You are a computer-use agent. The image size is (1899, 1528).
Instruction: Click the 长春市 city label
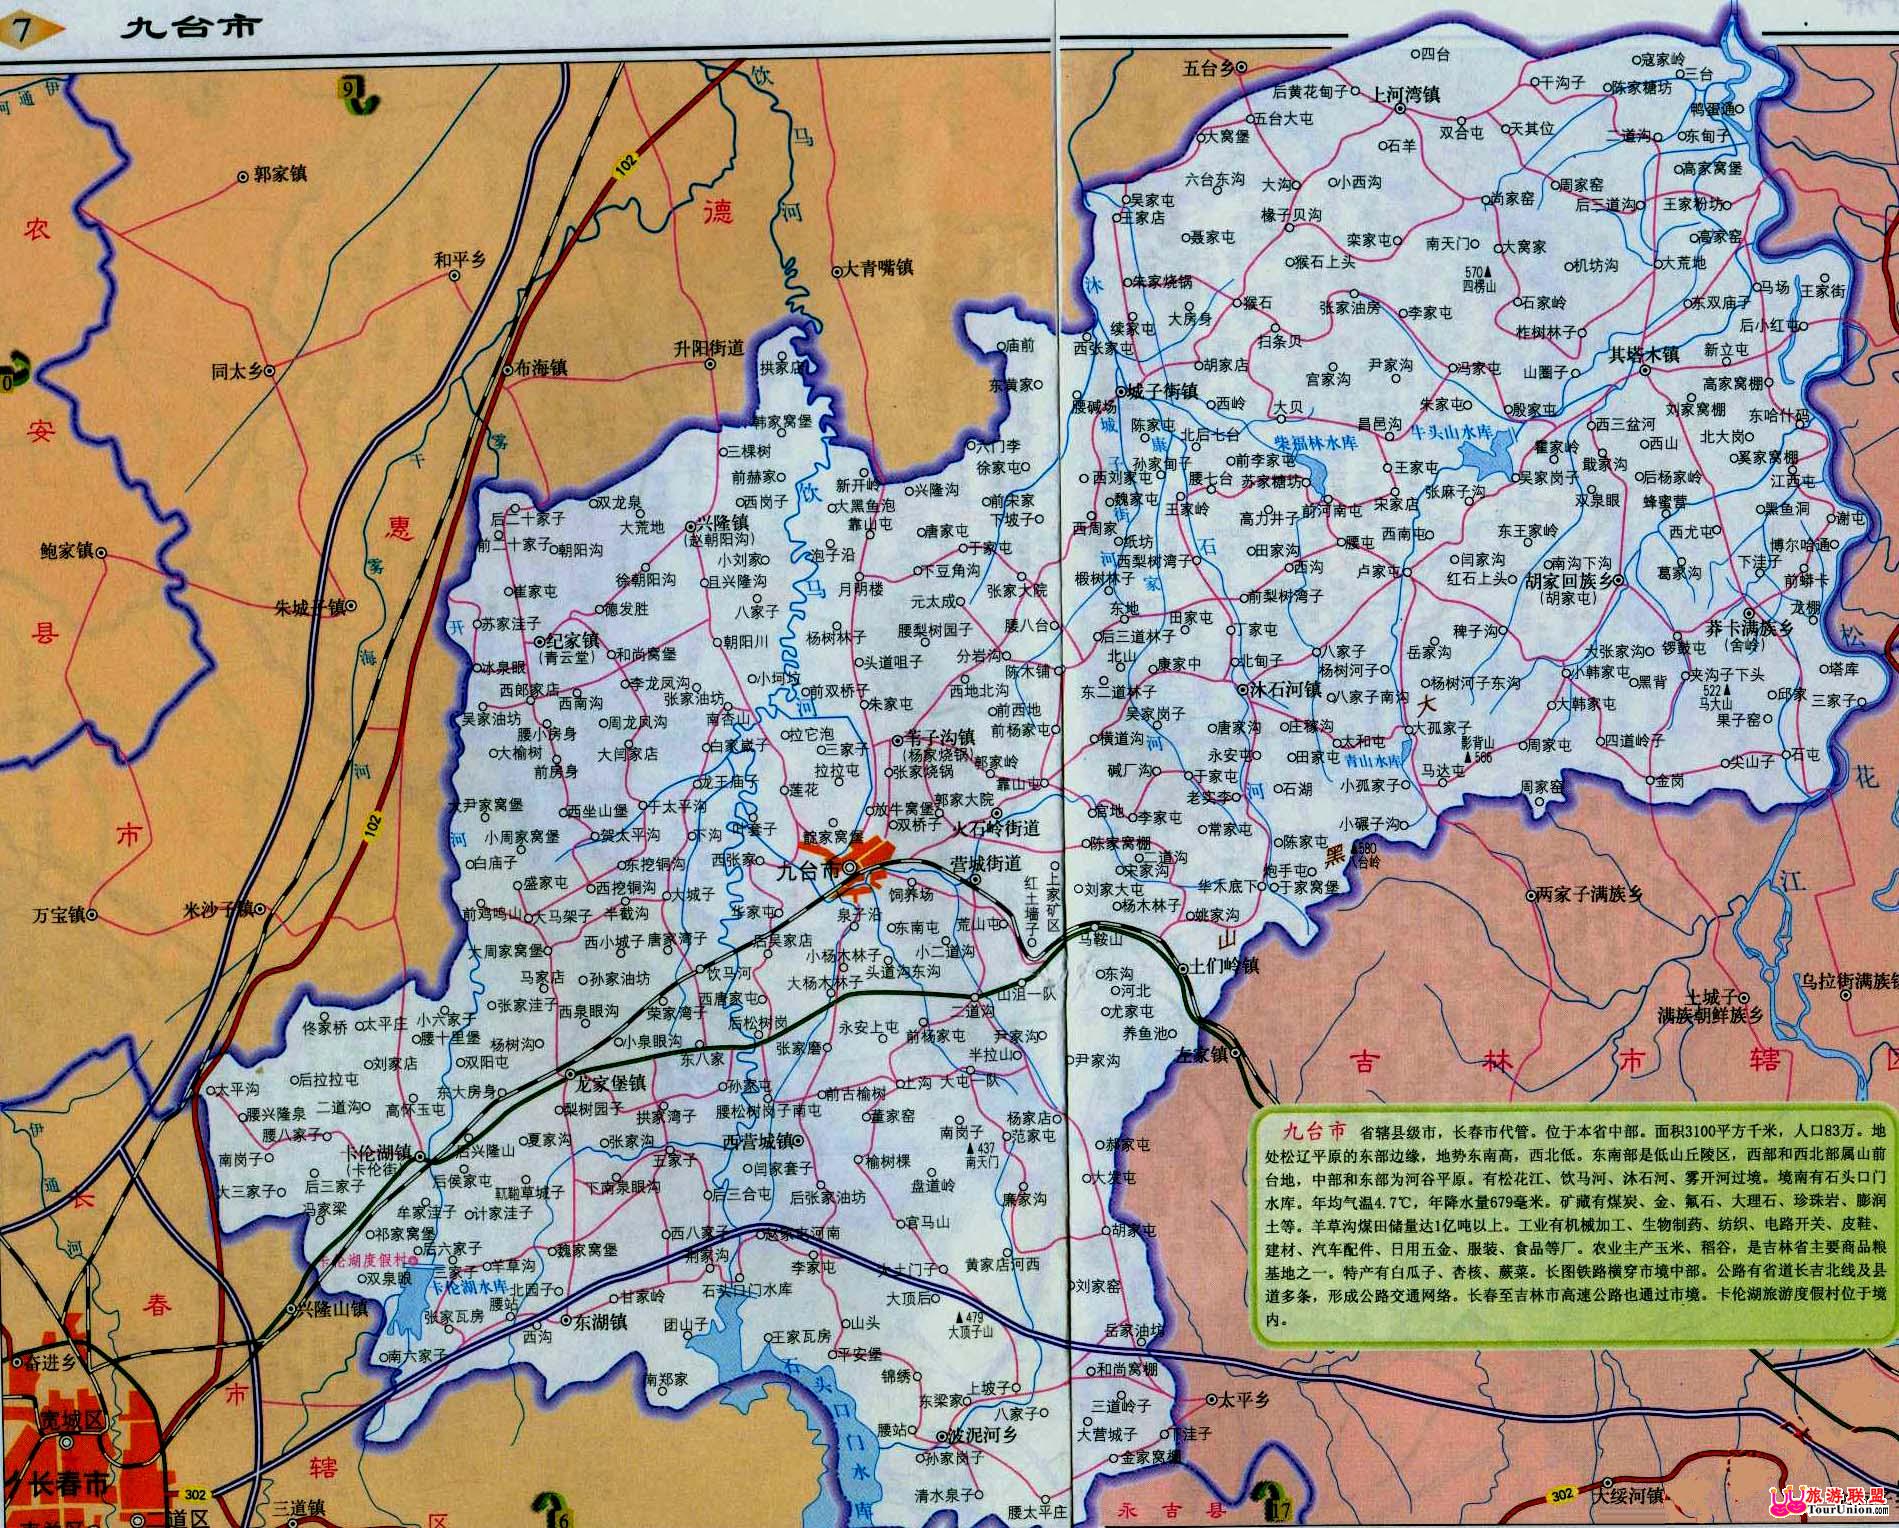click(65, 1484)
